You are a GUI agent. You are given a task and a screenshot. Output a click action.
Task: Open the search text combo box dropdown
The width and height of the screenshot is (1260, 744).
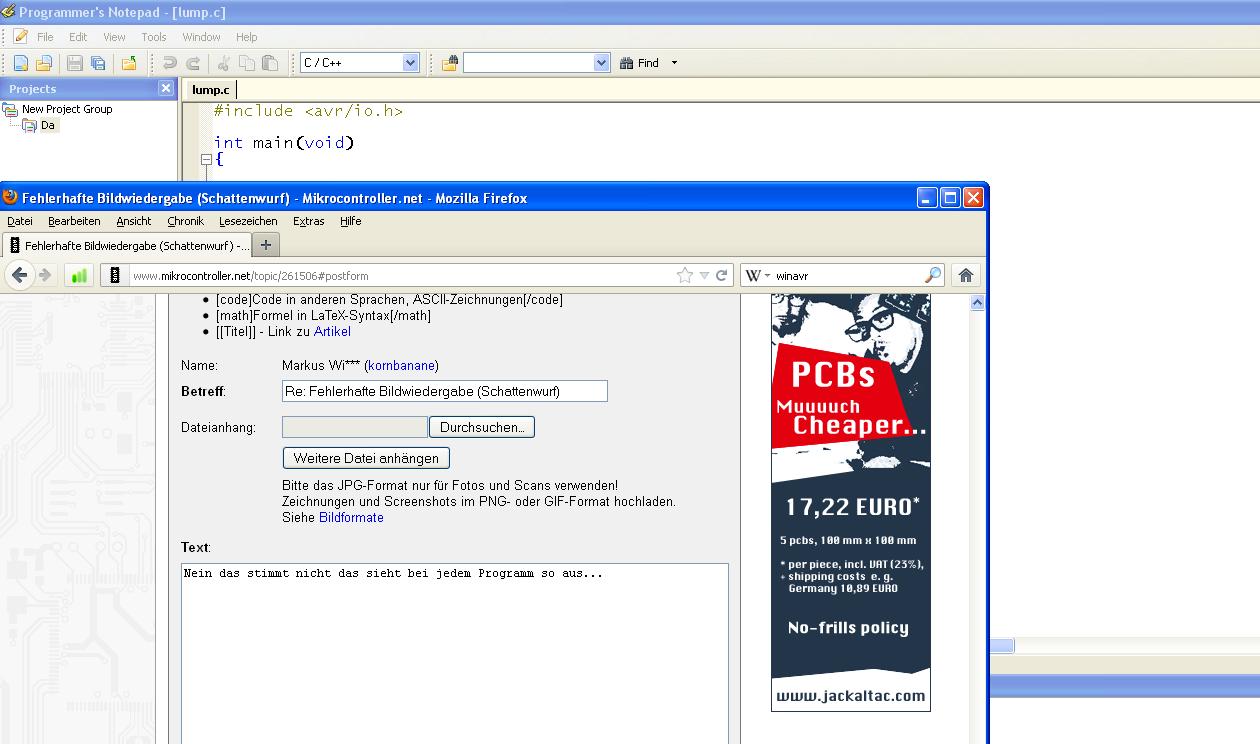pyautogui.click(x=601, y=63)
